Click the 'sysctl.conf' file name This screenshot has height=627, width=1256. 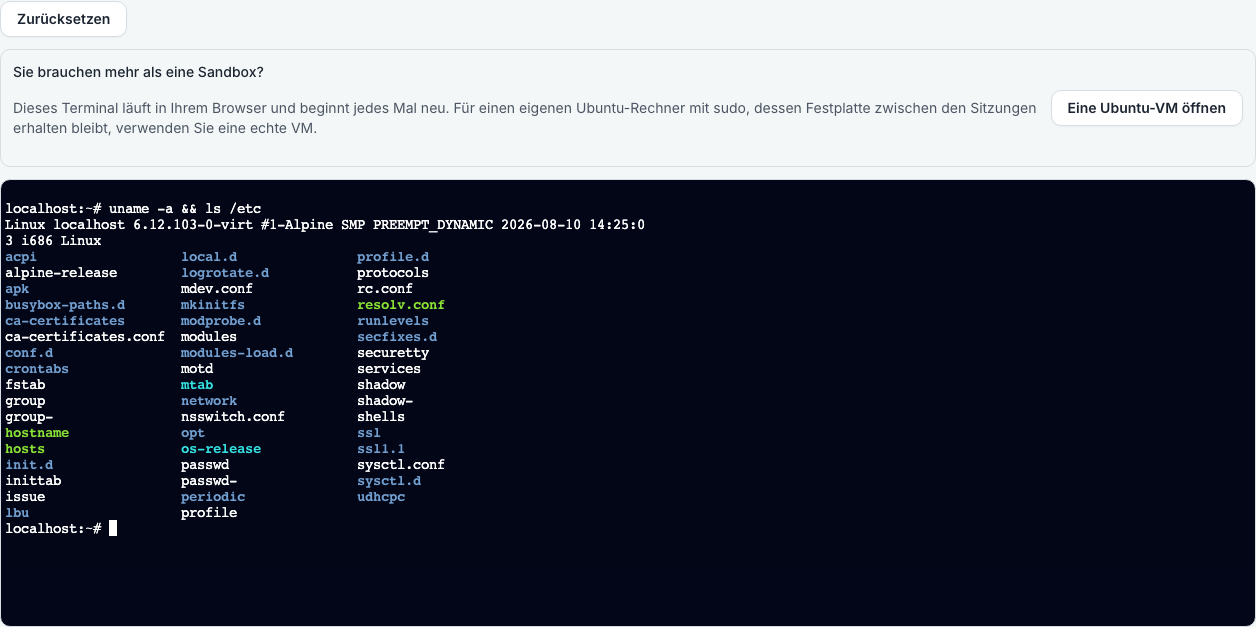pyautogui.click(x=401, y=465)
